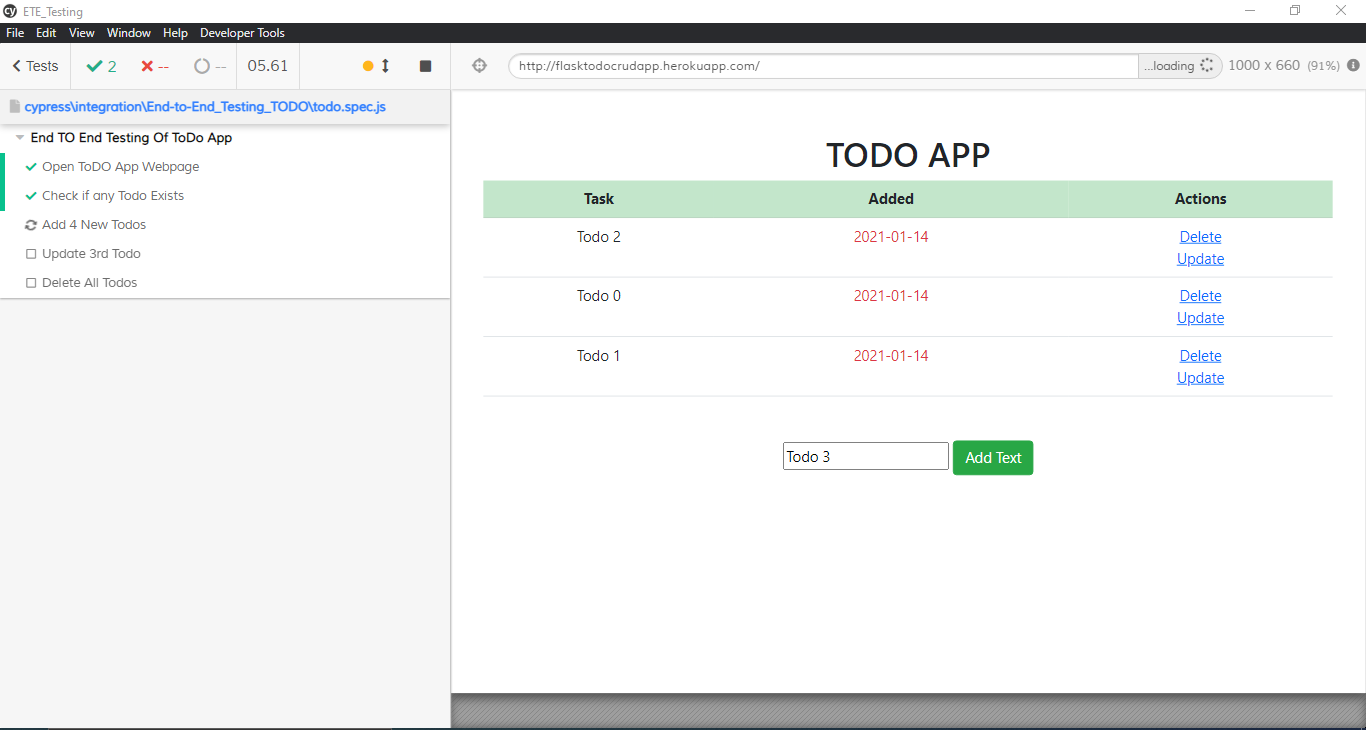The height and width of the screenshot is (730, 1366).
Task: Open the Developer Tools menu
Action: [241, 32]
